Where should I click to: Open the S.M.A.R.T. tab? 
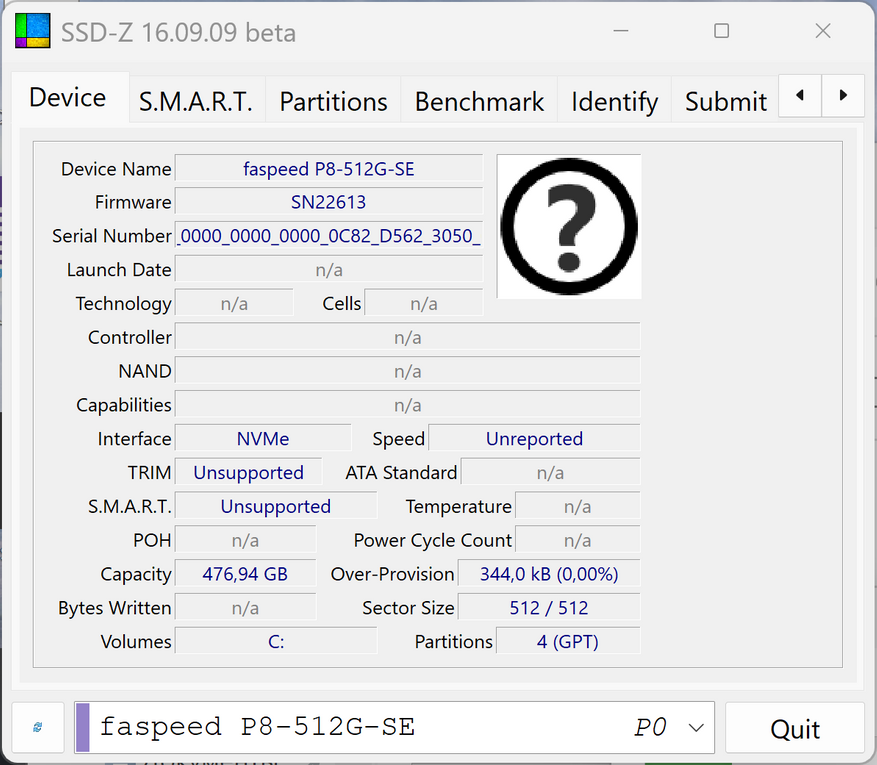point(196,102)
